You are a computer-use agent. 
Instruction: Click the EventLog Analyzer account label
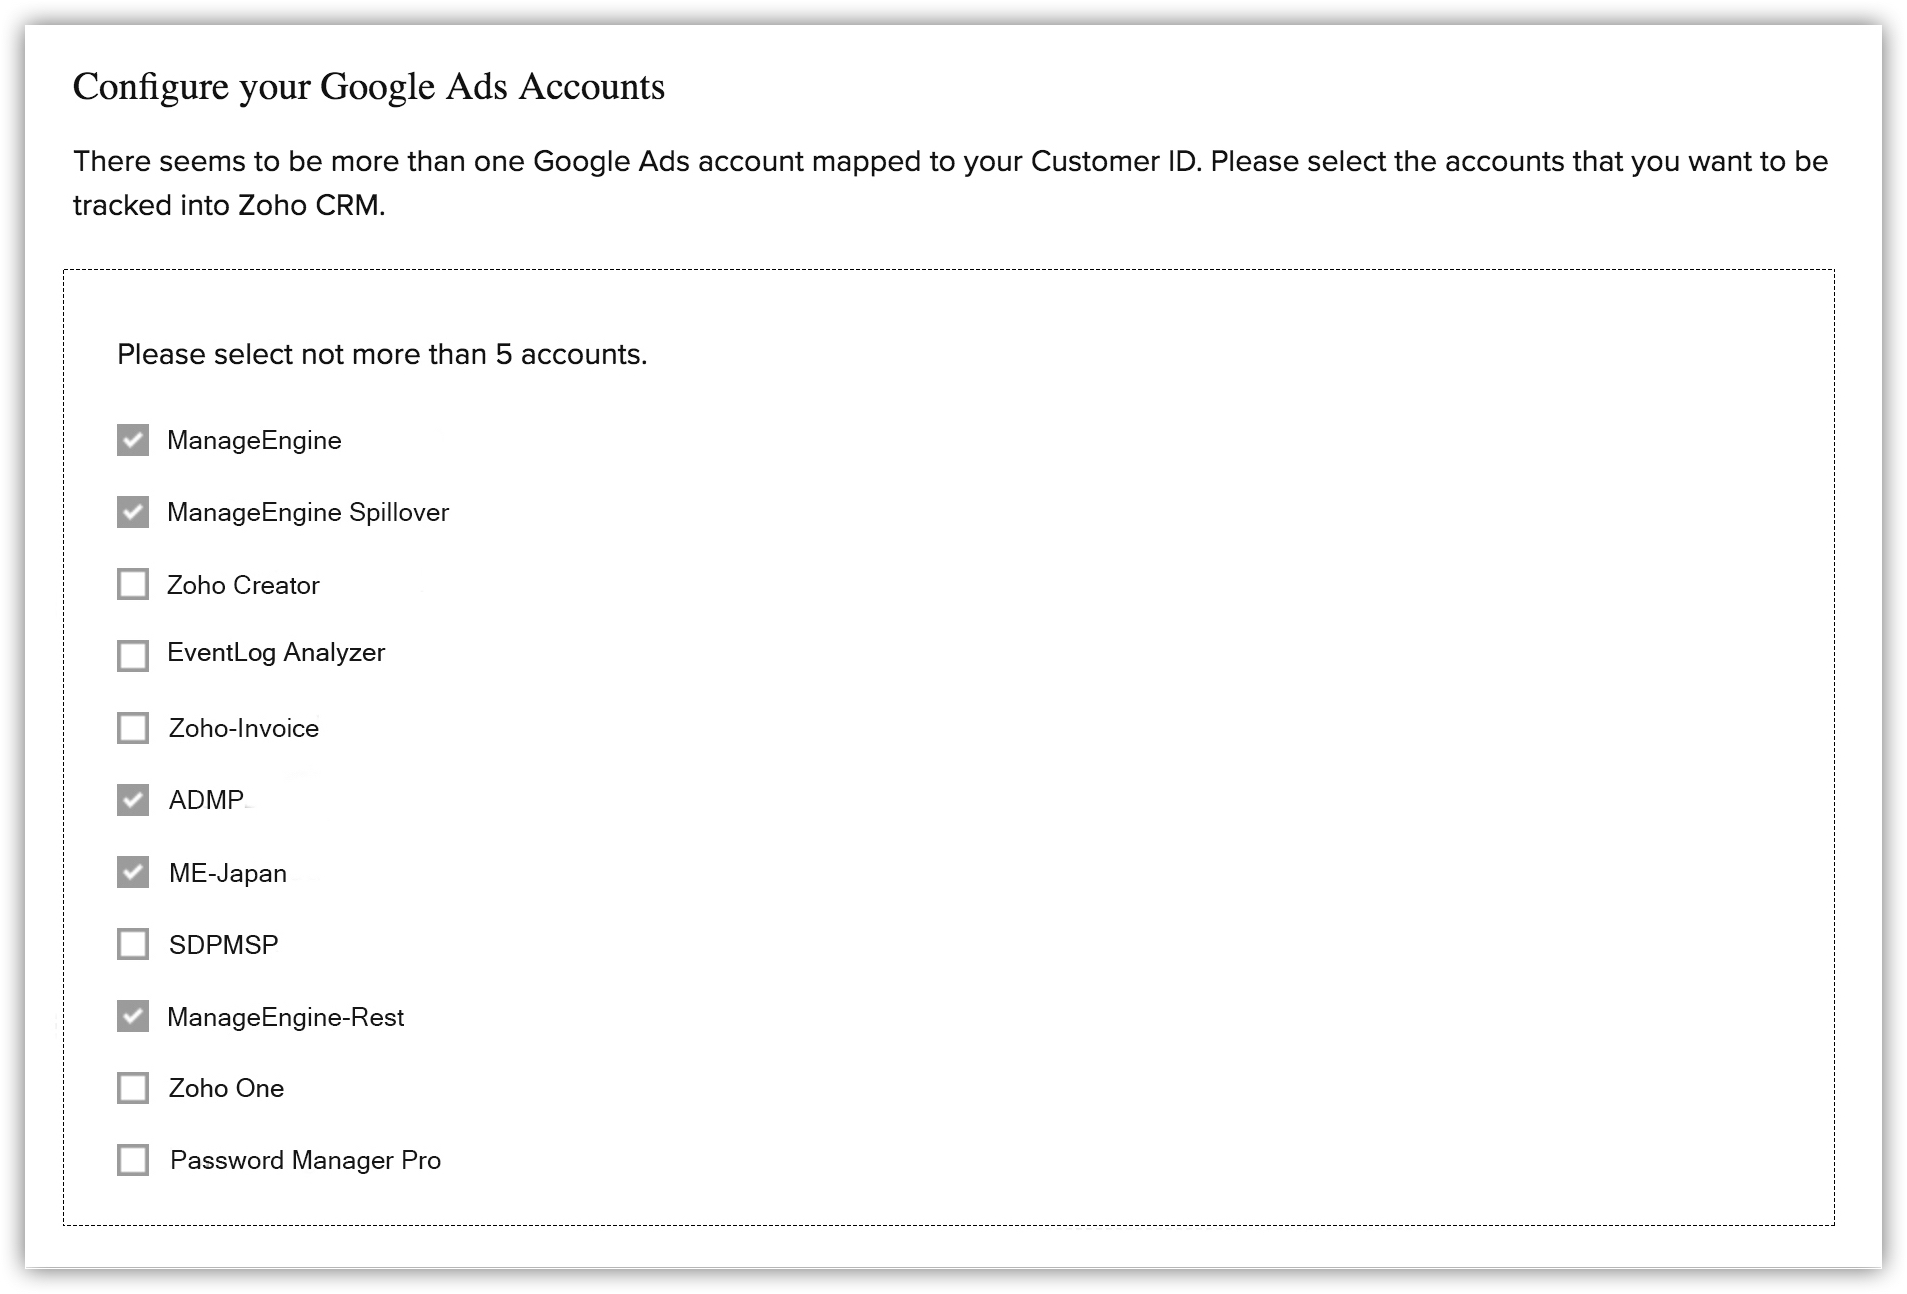276,653
